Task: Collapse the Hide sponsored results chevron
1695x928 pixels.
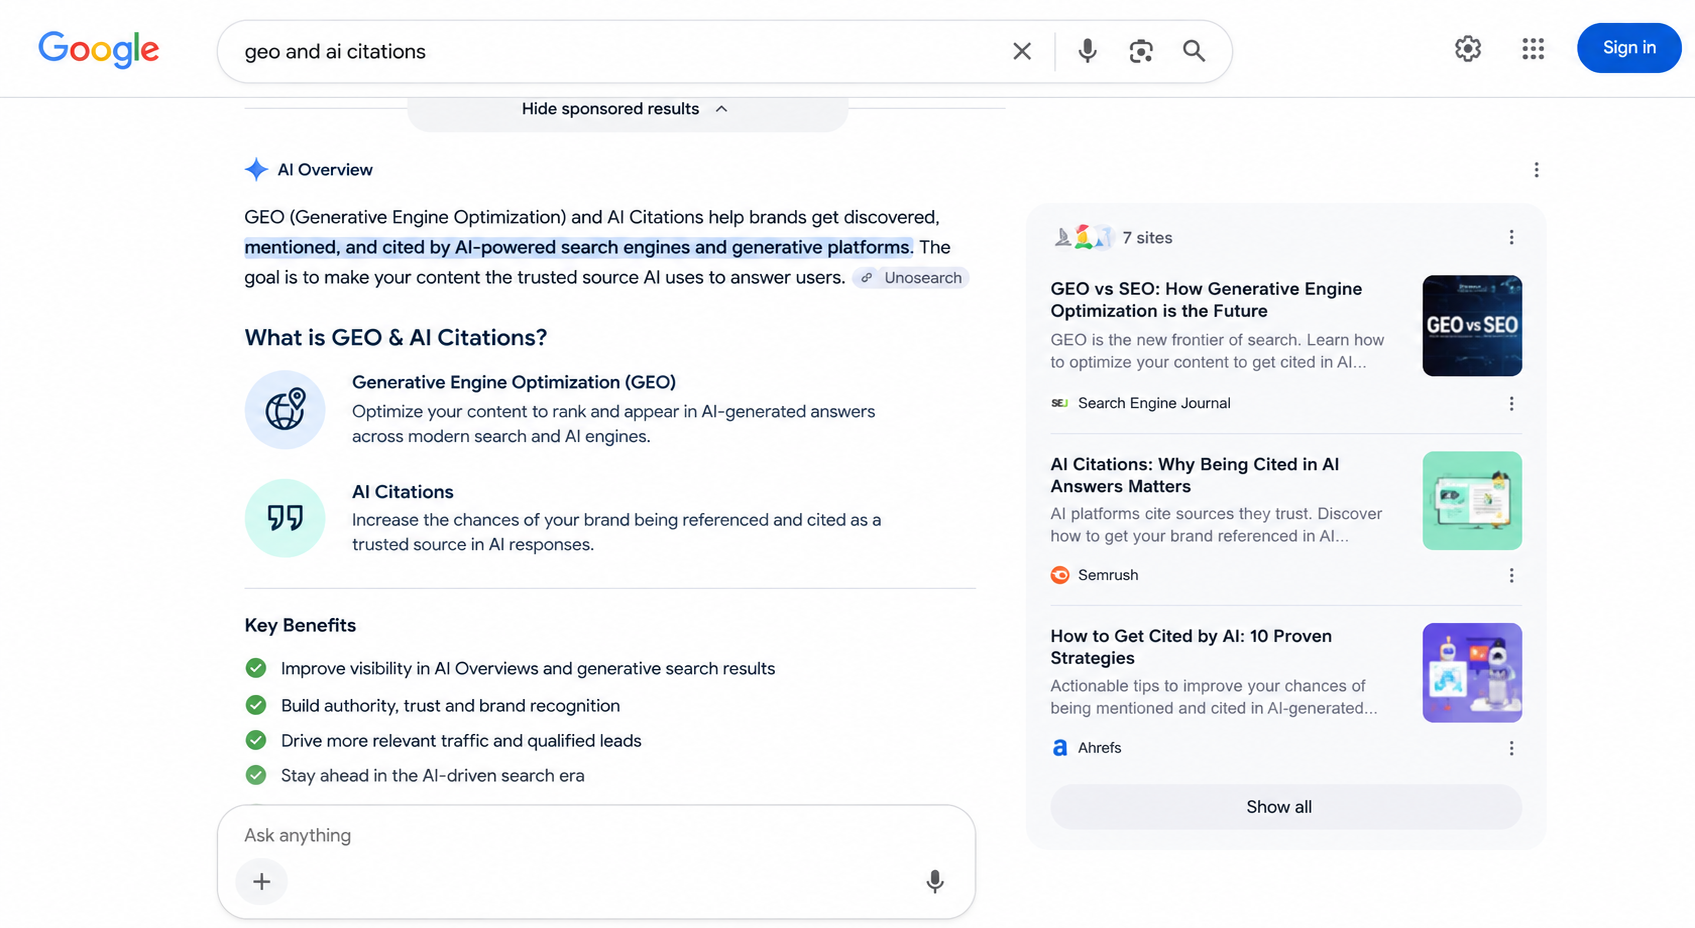Action: [x=721, y=109]
